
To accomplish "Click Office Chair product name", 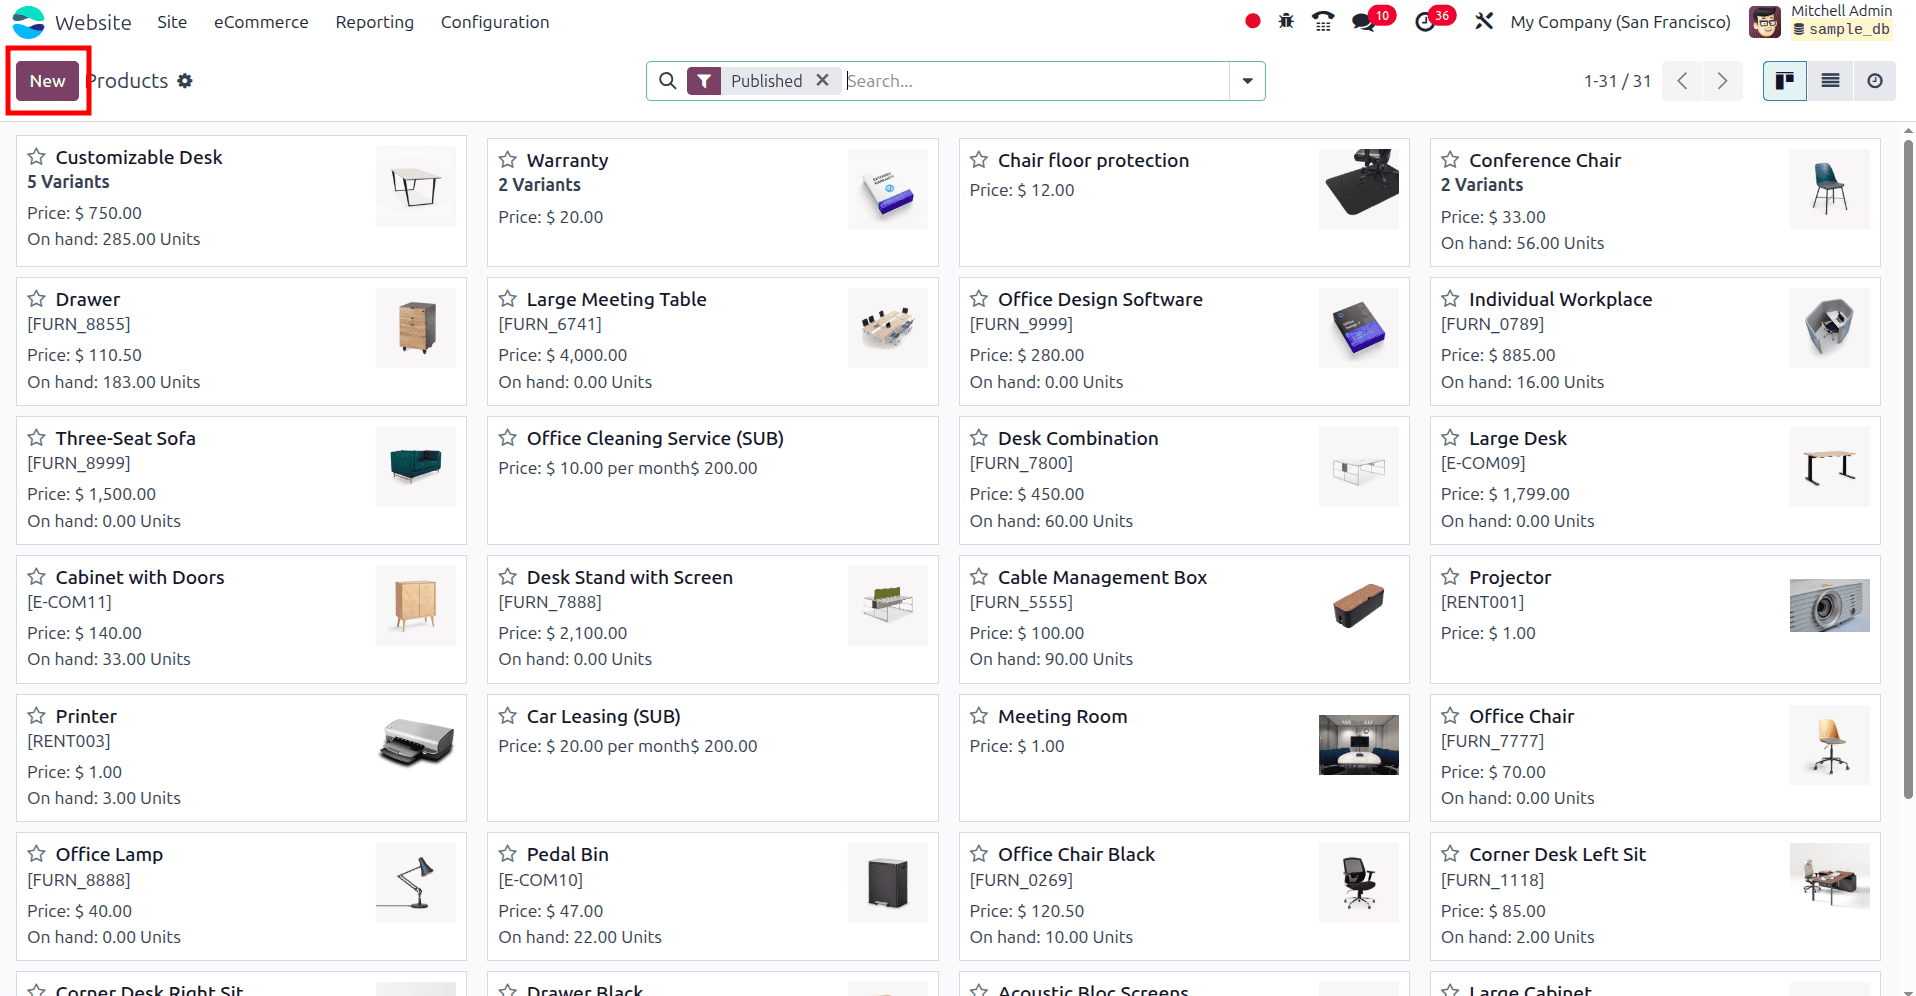I will [x=1521, y=716].
